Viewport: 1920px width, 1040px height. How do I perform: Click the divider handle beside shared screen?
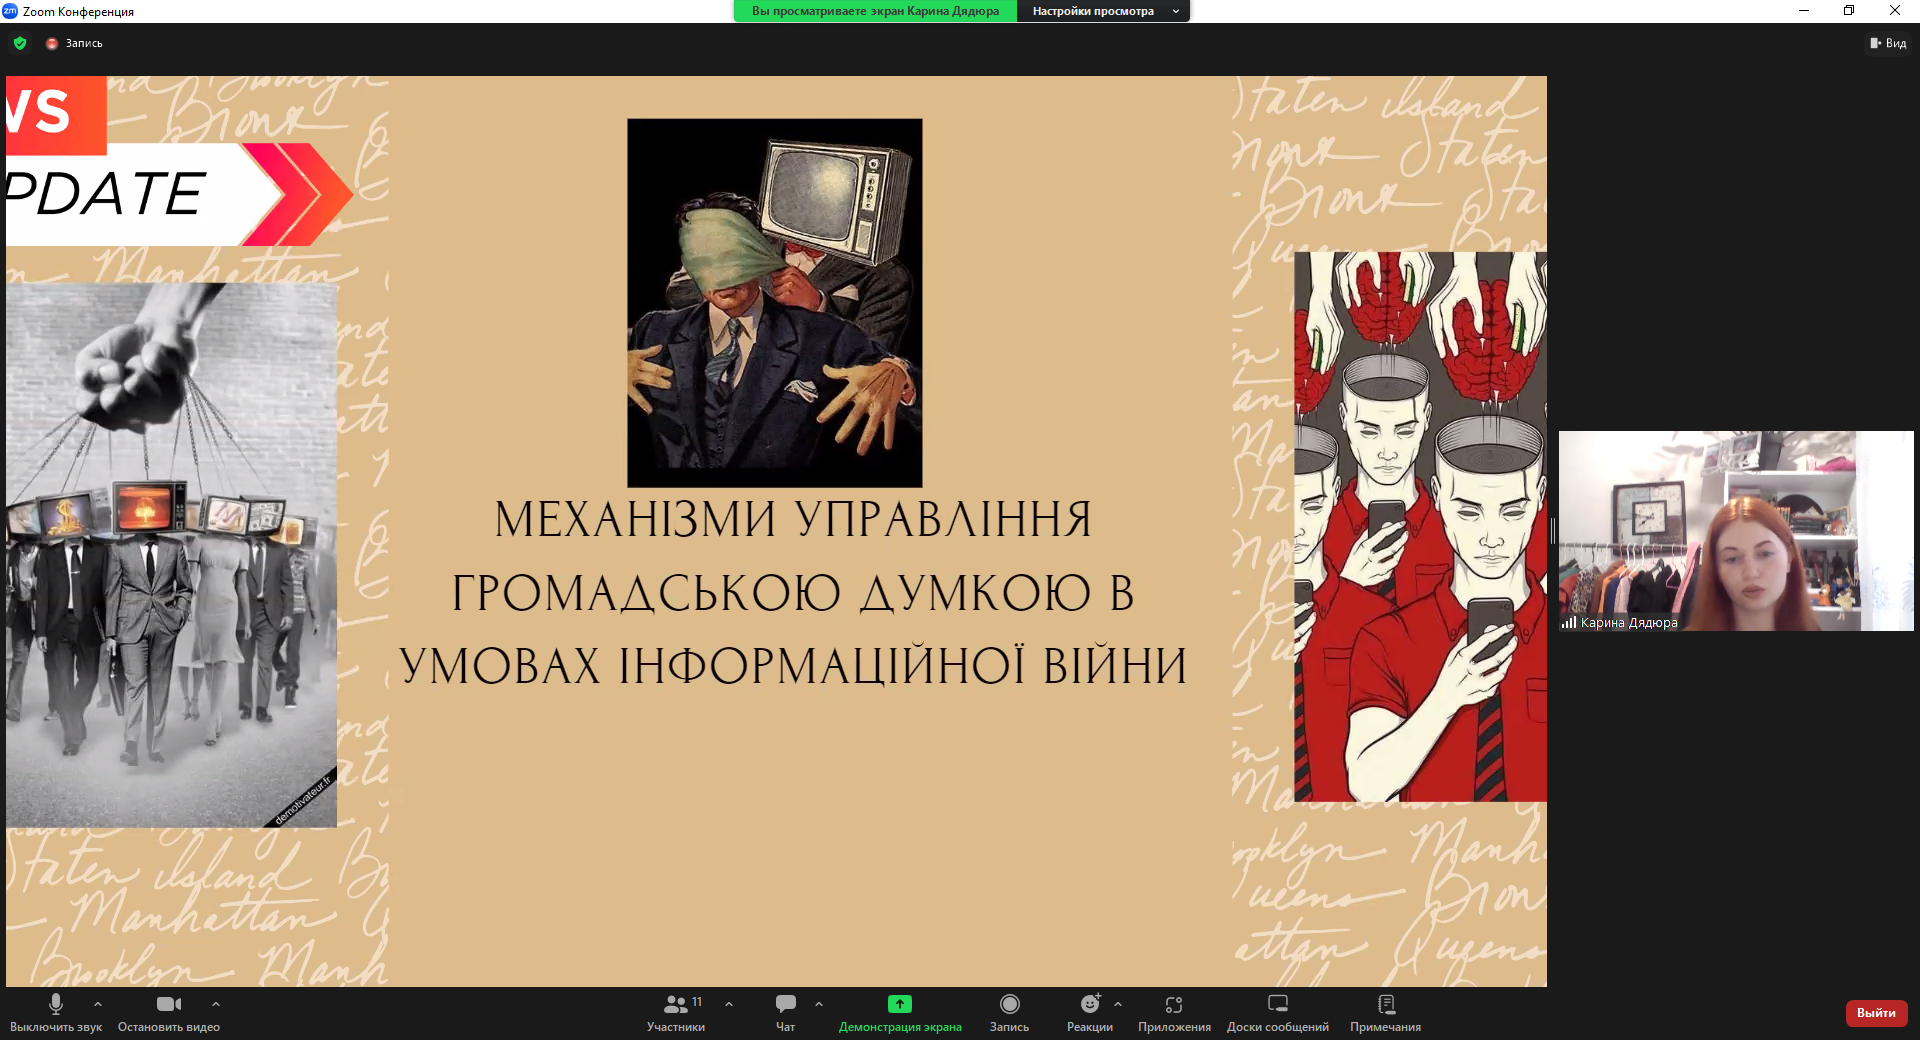(1553, 531)
